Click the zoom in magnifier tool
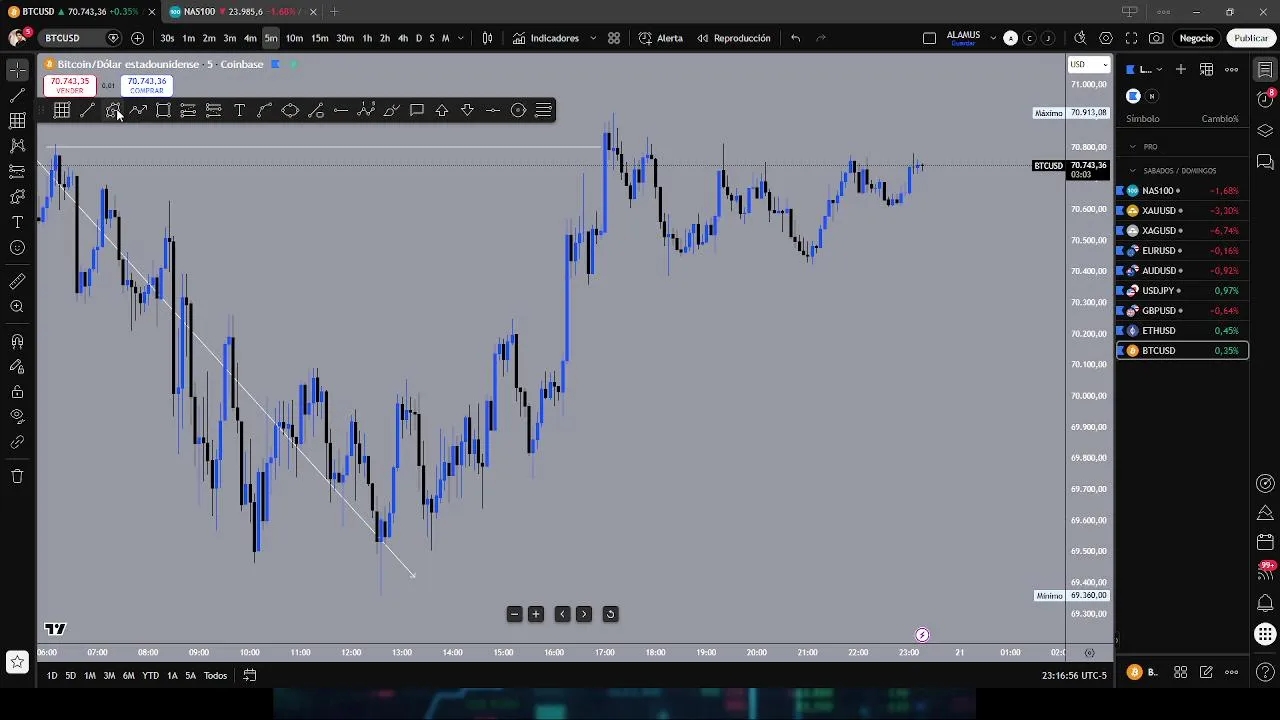The image size is (1280, 720). [x=17, y=307]
